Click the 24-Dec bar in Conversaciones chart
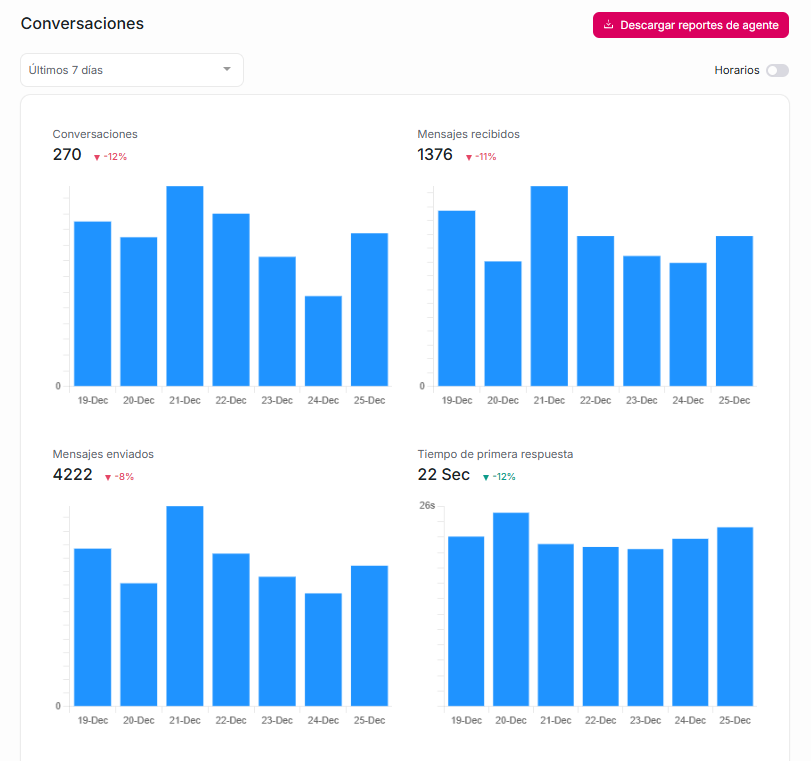811x761 pixels. pyautogui.click(x=323, y=340)
